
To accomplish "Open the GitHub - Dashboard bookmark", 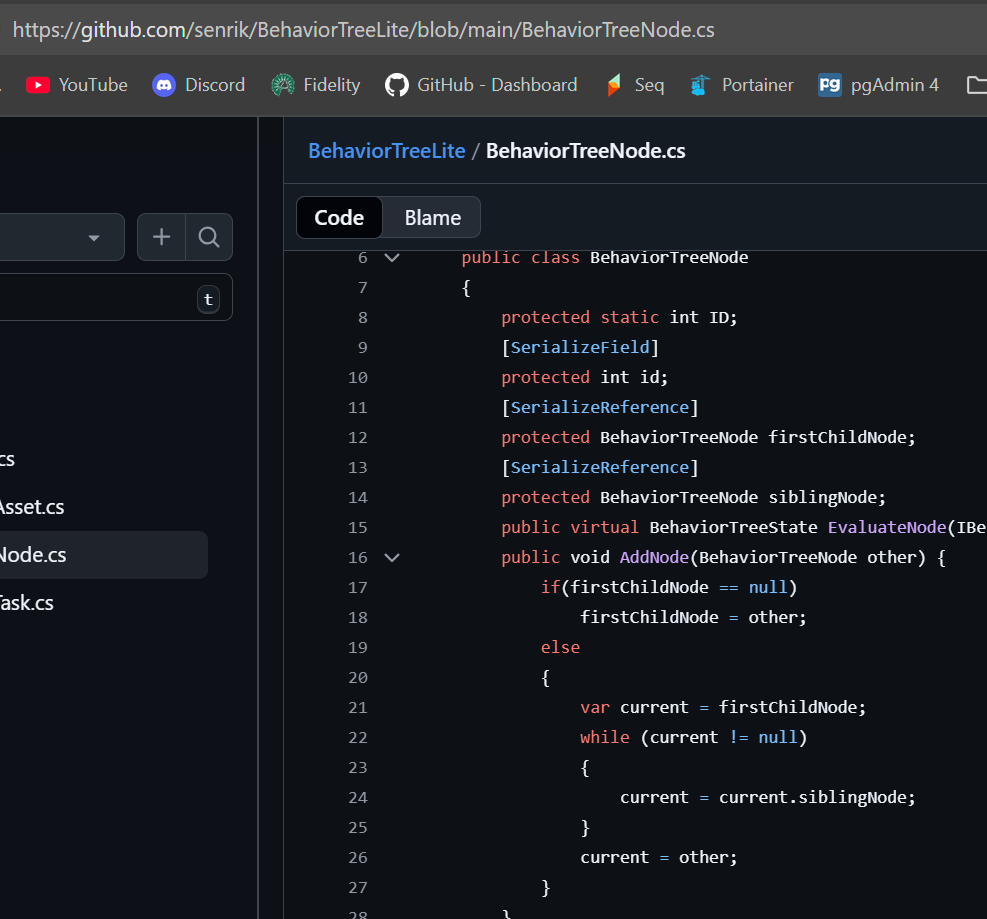I will (x=481, y=85).
